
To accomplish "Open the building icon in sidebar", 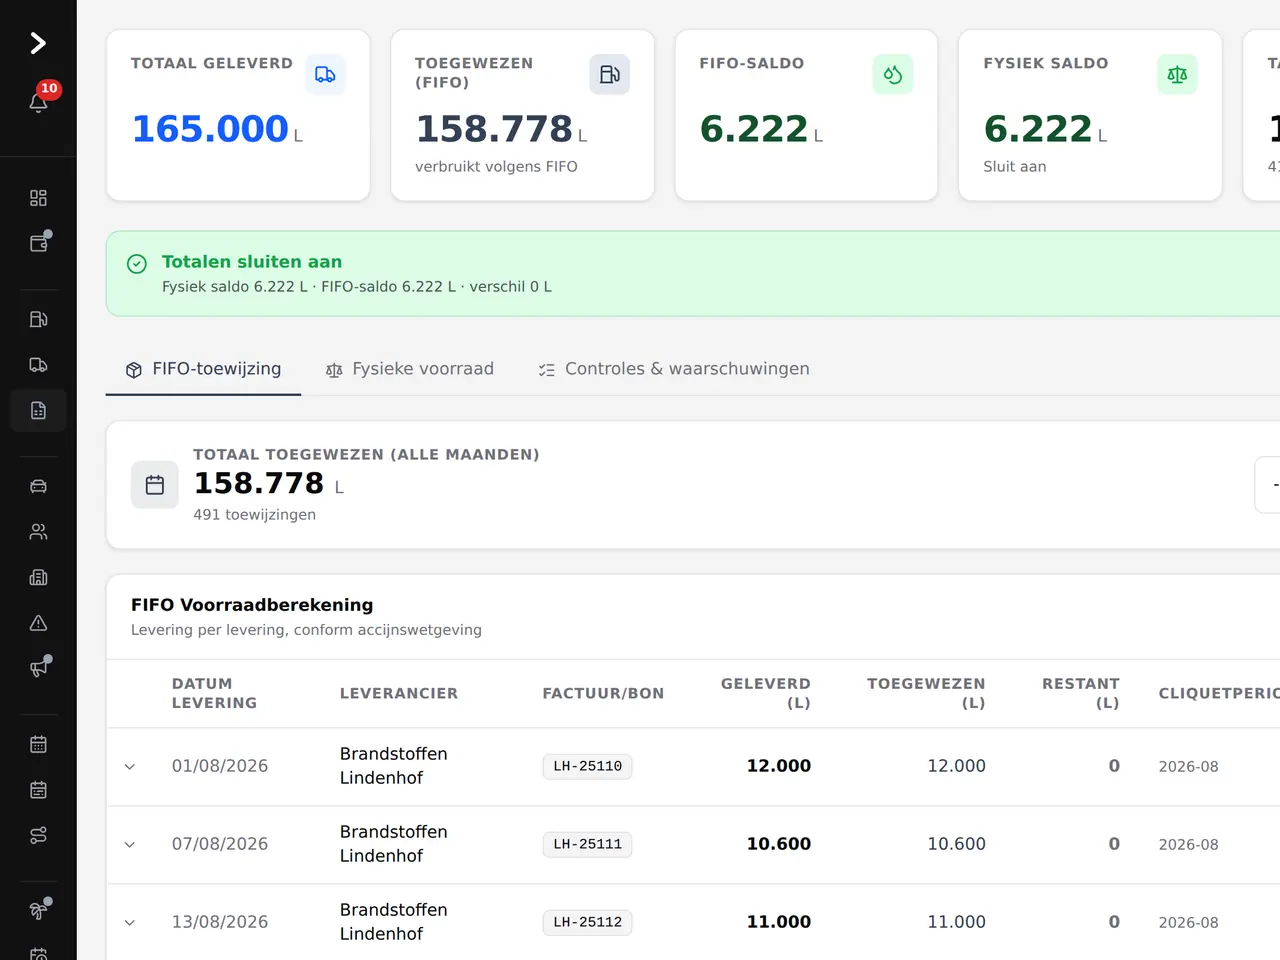I will pos(38,577).
